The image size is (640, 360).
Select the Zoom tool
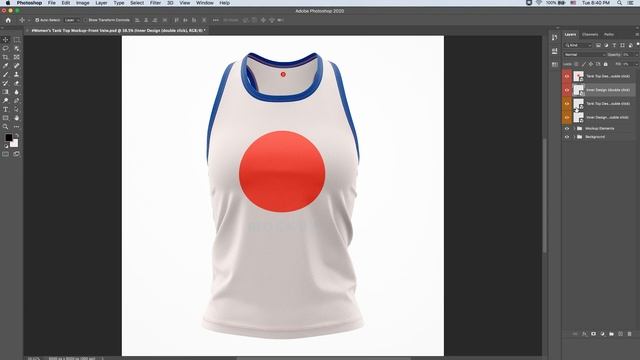click(x=5, y=127)
